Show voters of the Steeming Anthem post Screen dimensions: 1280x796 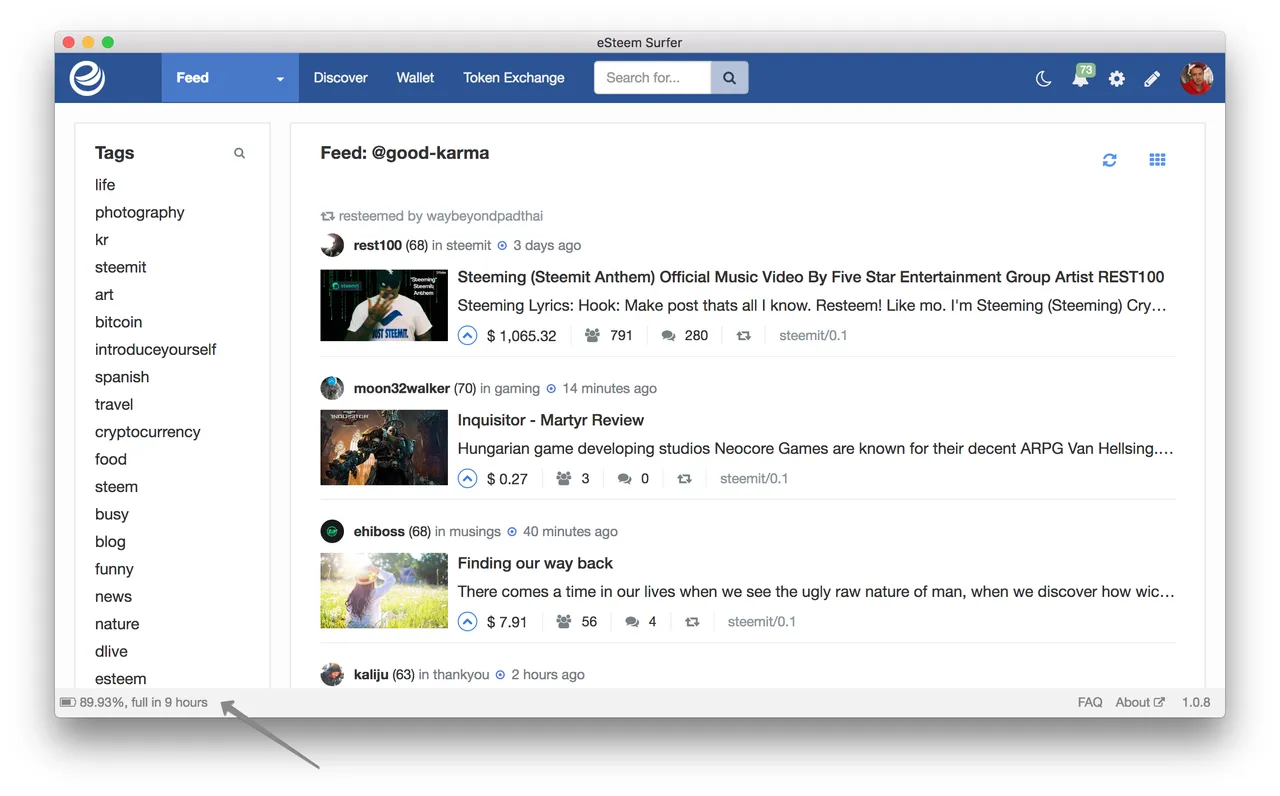(x=609, y=336)
